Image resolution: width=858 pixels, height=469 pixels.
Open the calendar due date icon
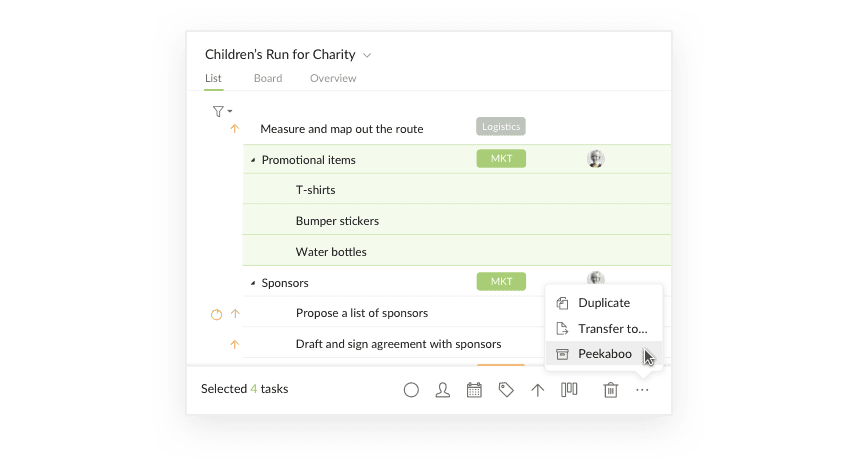coord(474,390)
